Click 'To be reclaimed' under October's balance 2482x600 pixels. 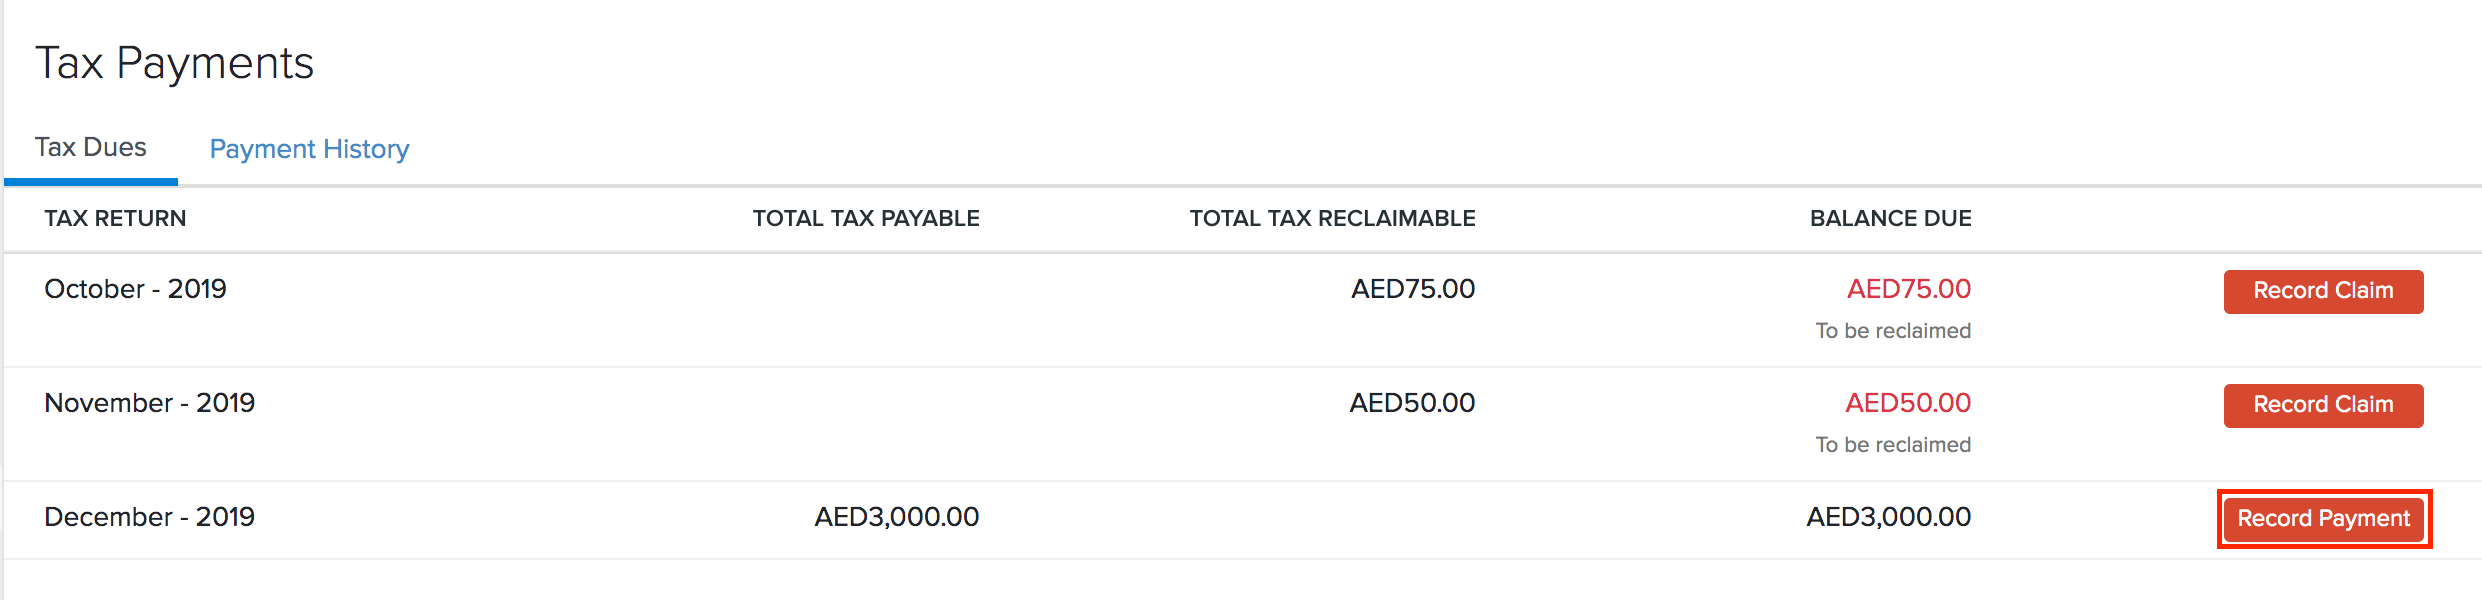click(x=1893, y=330)
